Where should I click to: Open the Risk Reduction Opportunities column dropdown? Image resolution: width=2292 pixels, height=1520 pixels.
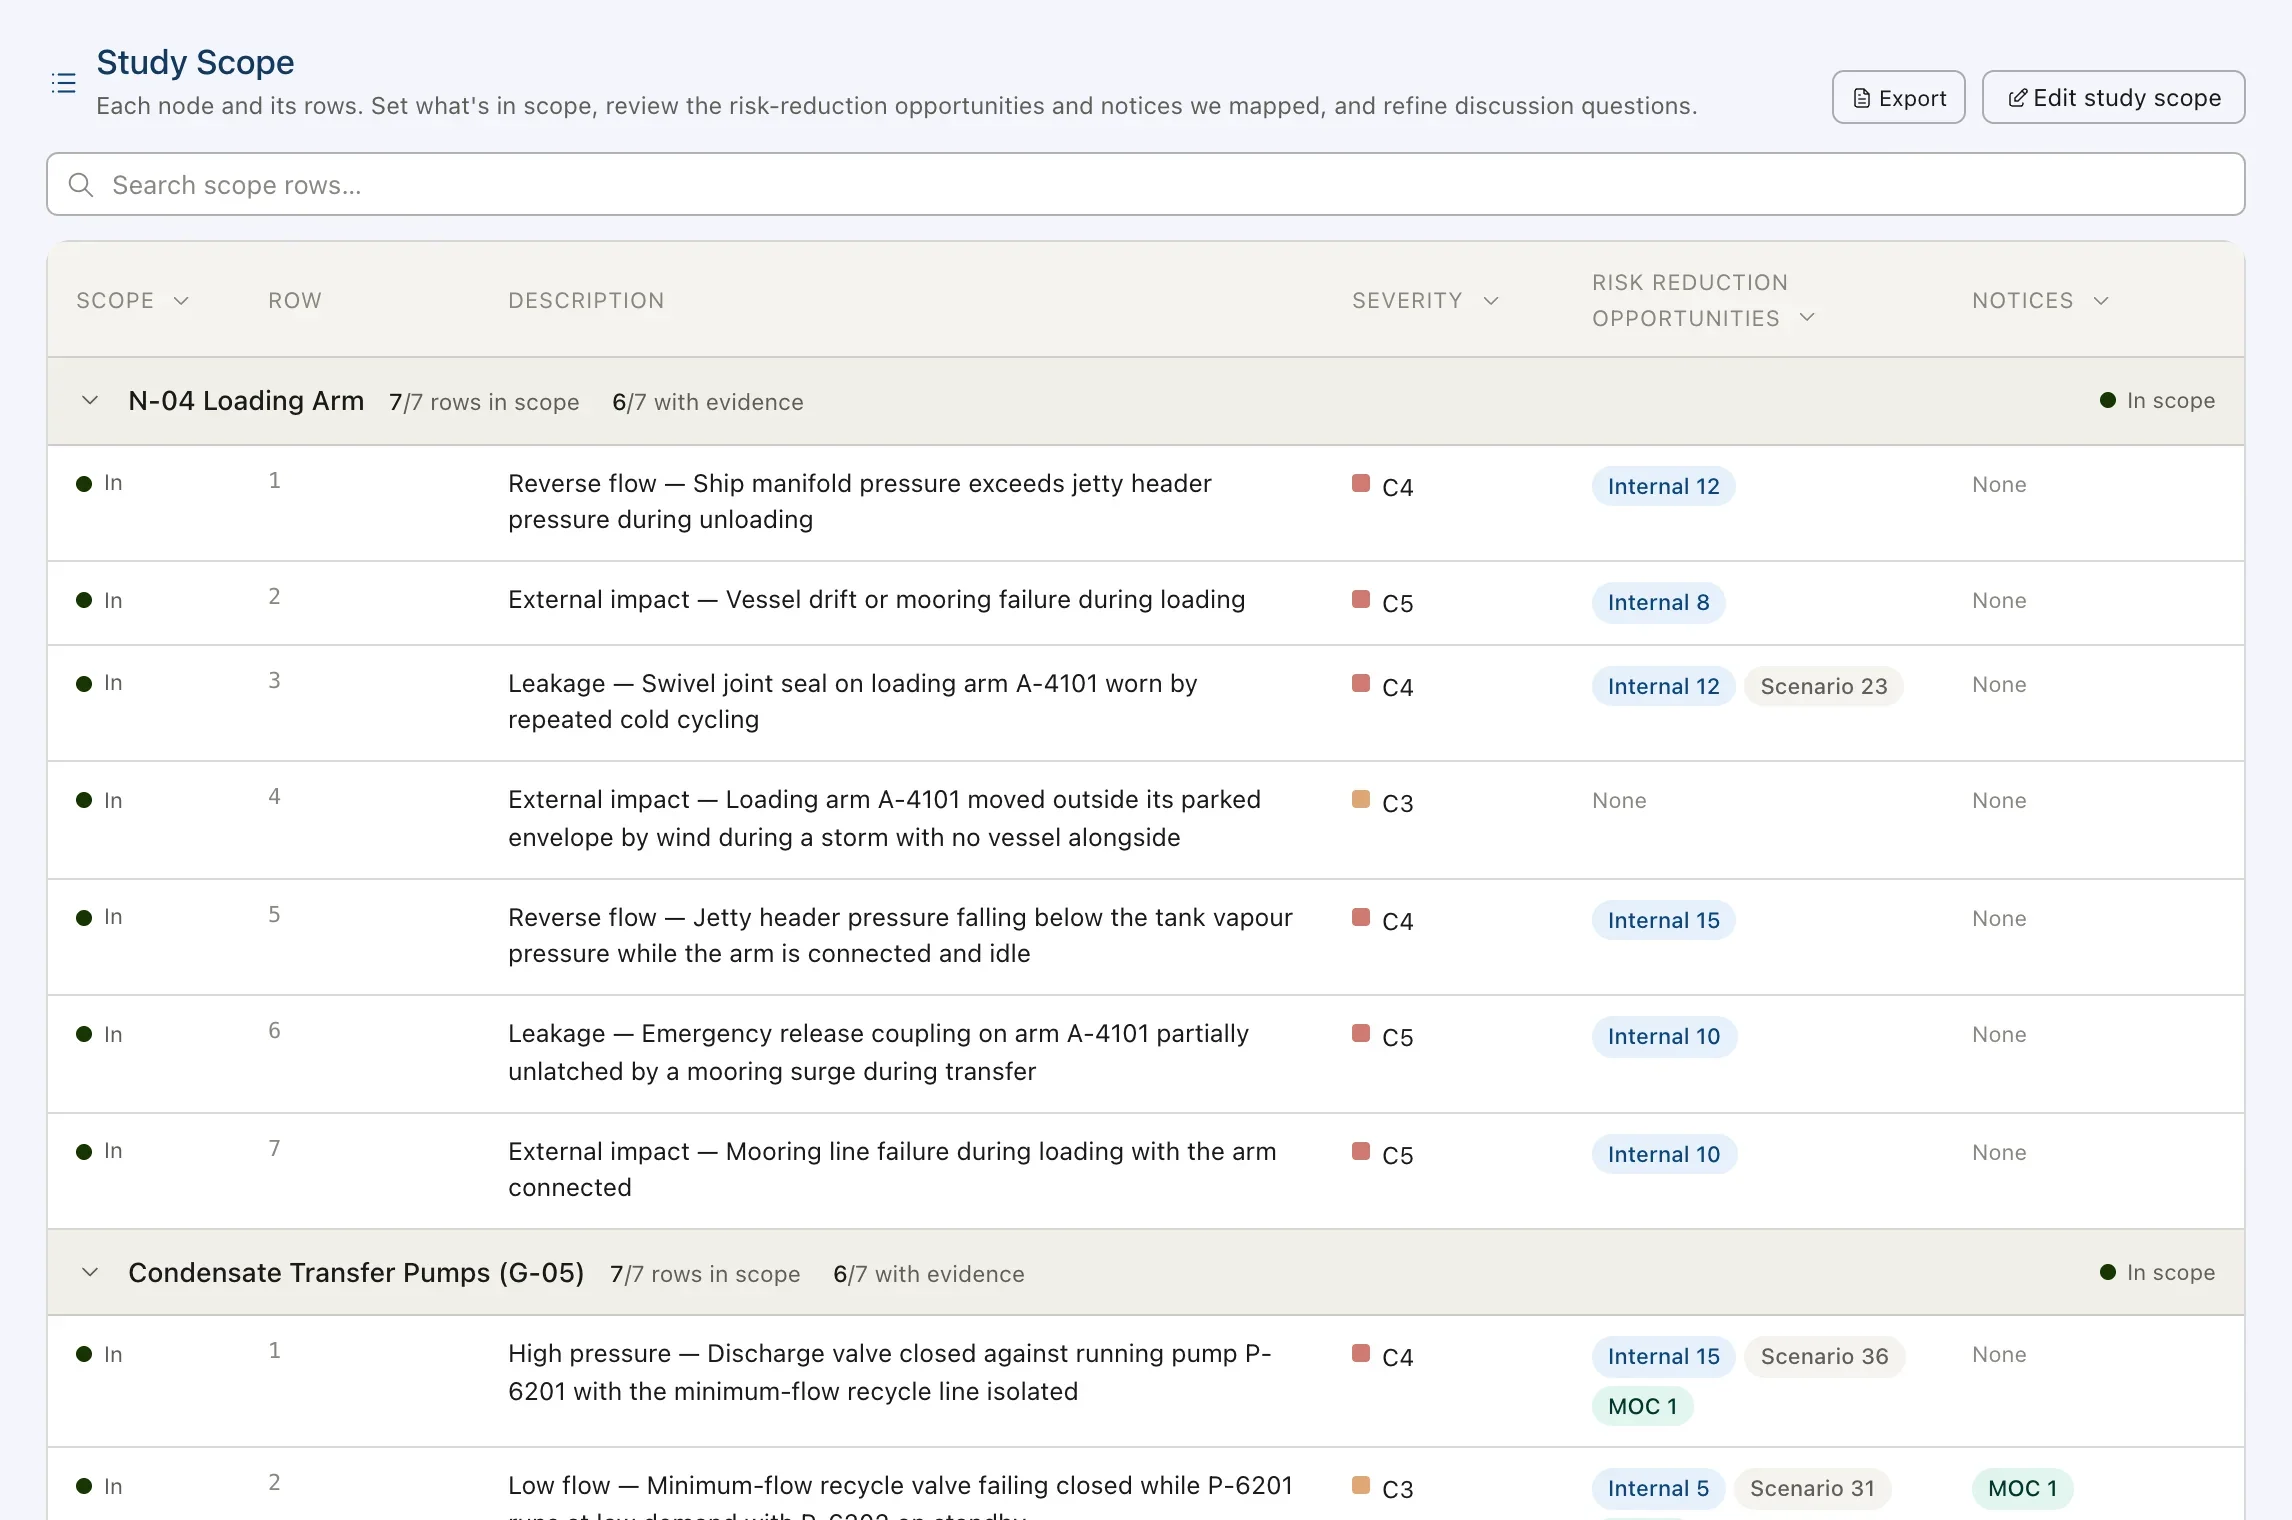(1807, 318)
